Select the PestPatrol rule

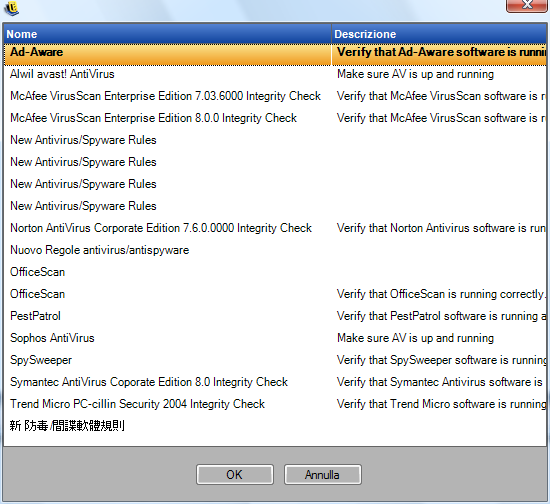(35, 316)
